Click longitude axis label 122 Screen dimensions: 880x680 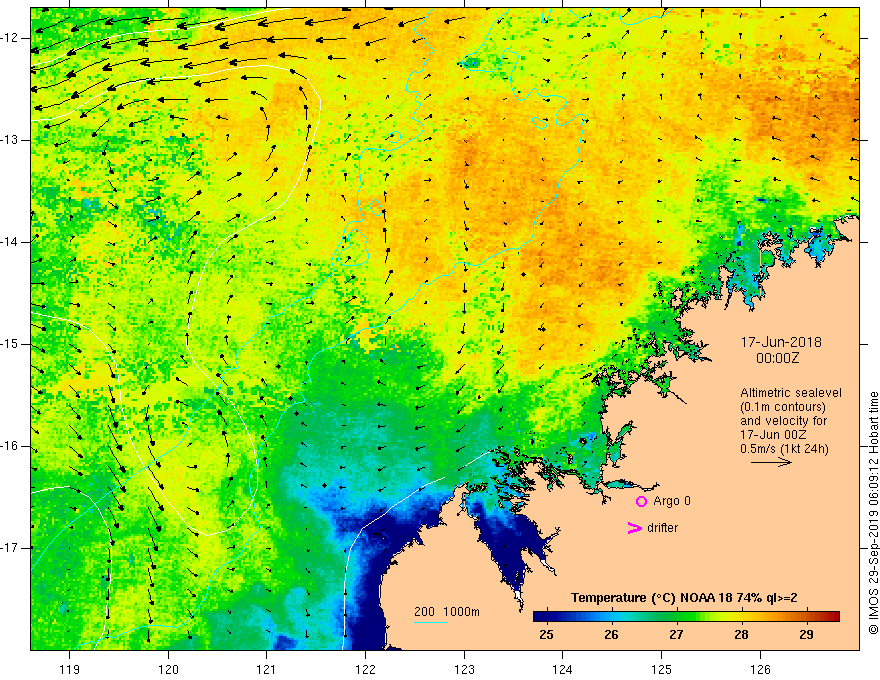pos(365,669)
